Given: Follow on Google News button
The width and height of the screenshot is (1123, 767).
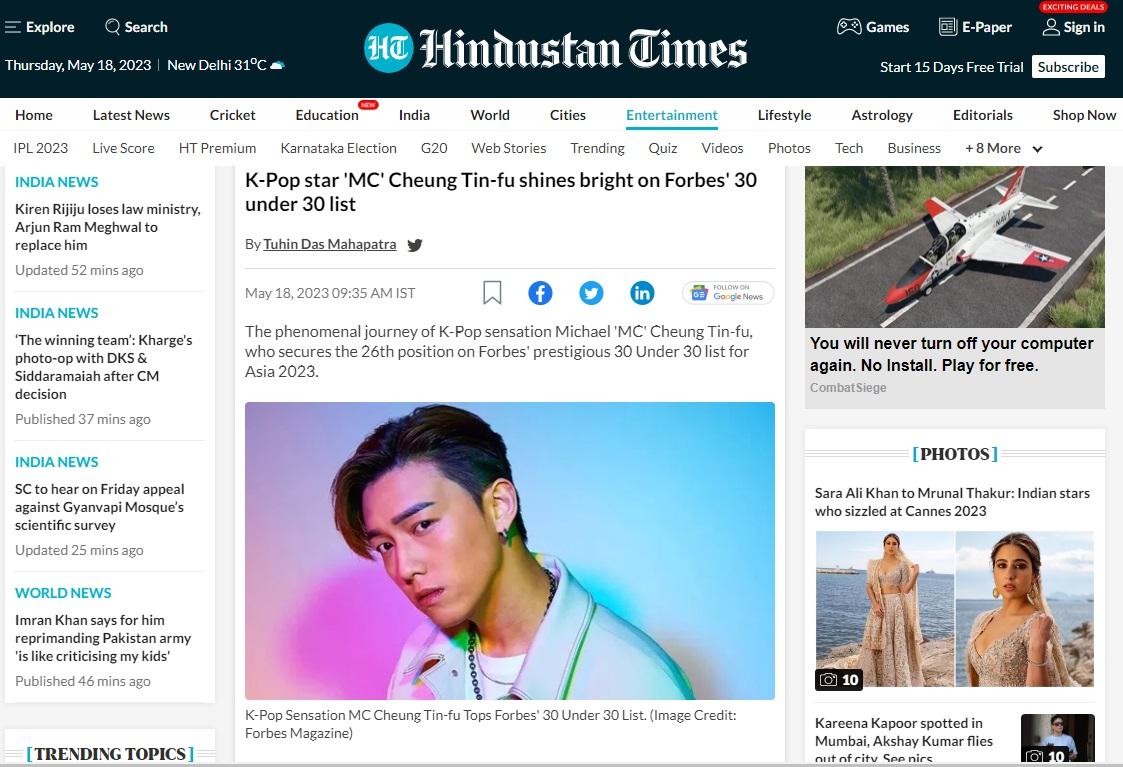Looking at the screenshot, I should click(728, 293).
